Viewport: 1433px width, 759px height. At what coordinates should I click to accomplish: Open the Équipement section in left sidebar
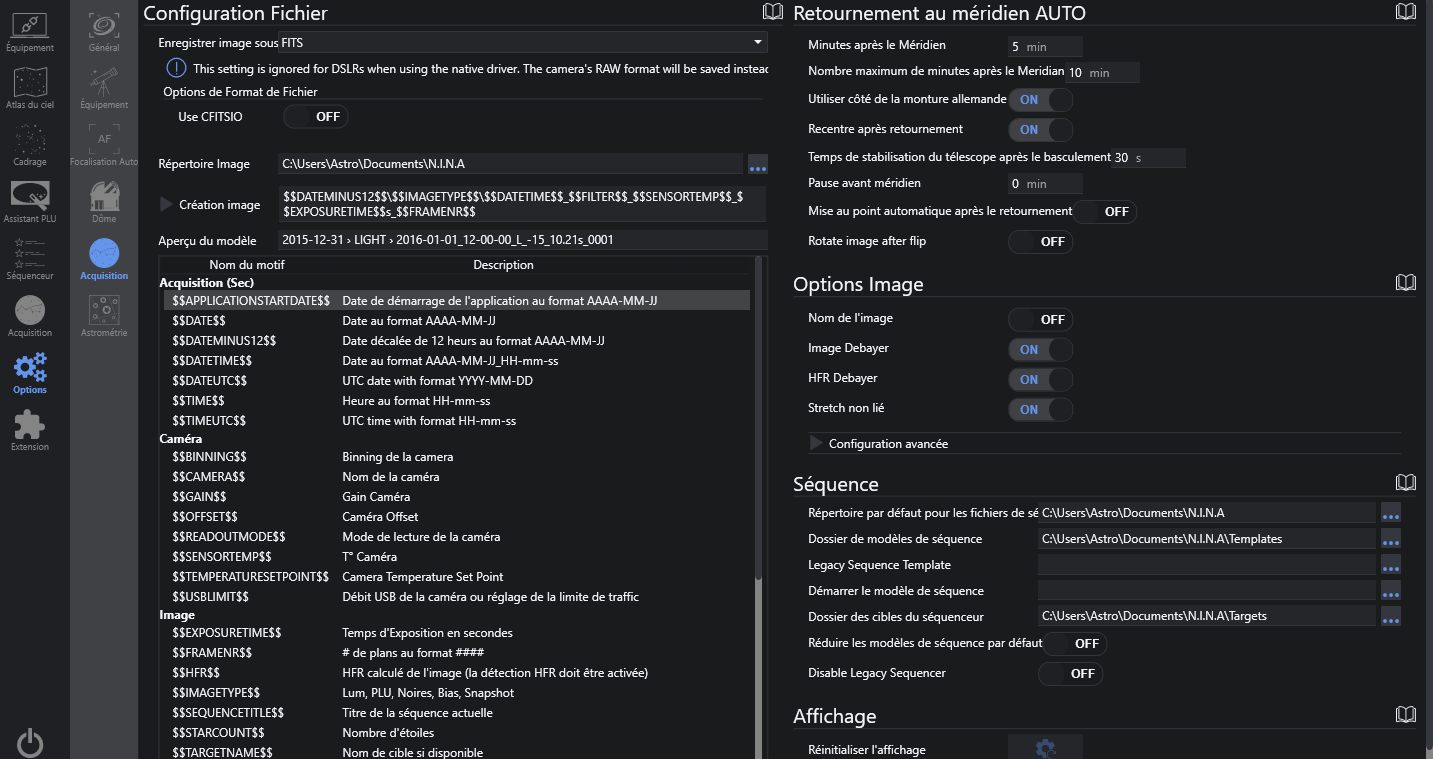[30, 31]
